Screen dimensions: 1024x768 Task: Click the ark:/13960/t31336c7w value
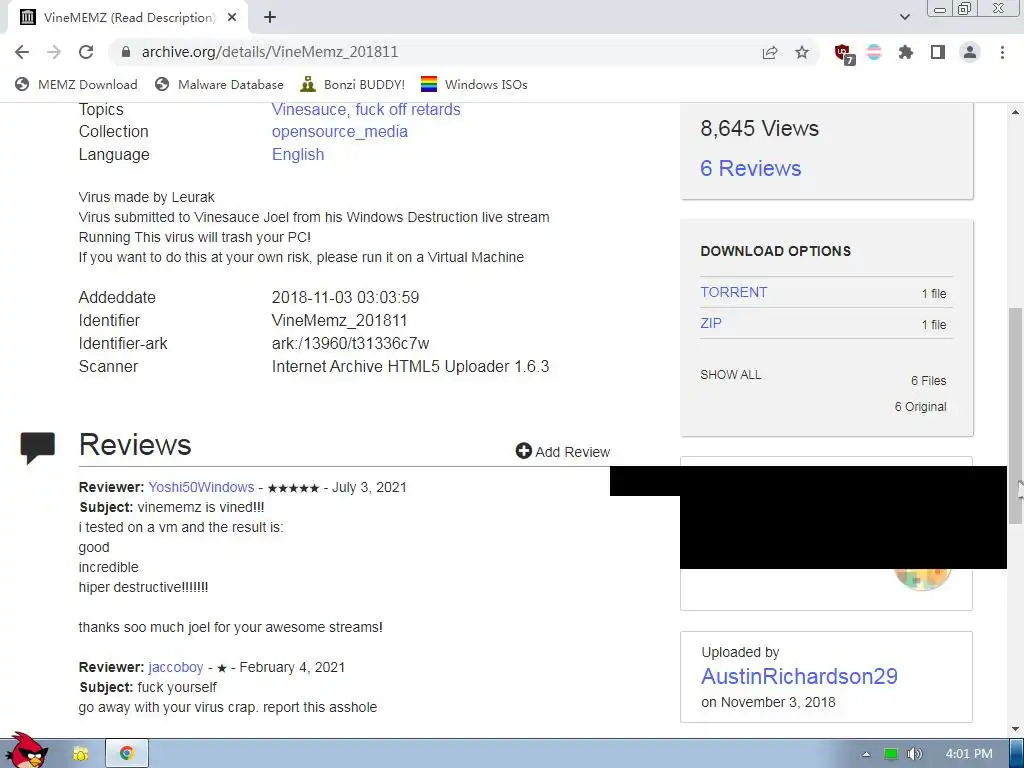pyautogui.click(x=351, y=344)
